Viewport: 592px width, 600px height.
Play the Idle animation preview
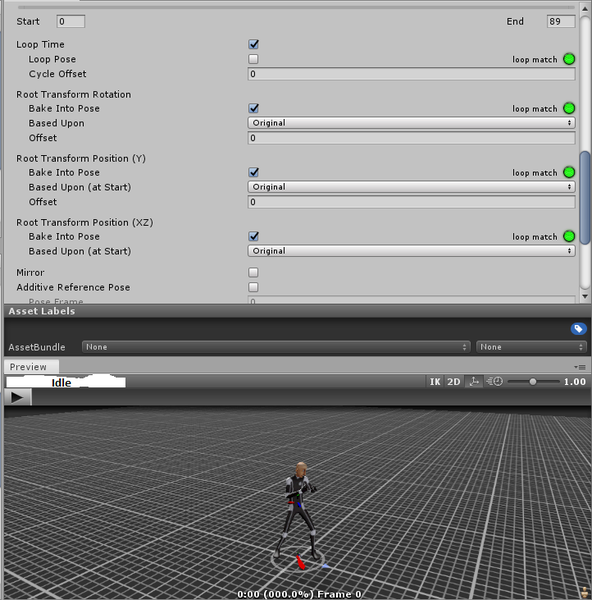point(18,397)
